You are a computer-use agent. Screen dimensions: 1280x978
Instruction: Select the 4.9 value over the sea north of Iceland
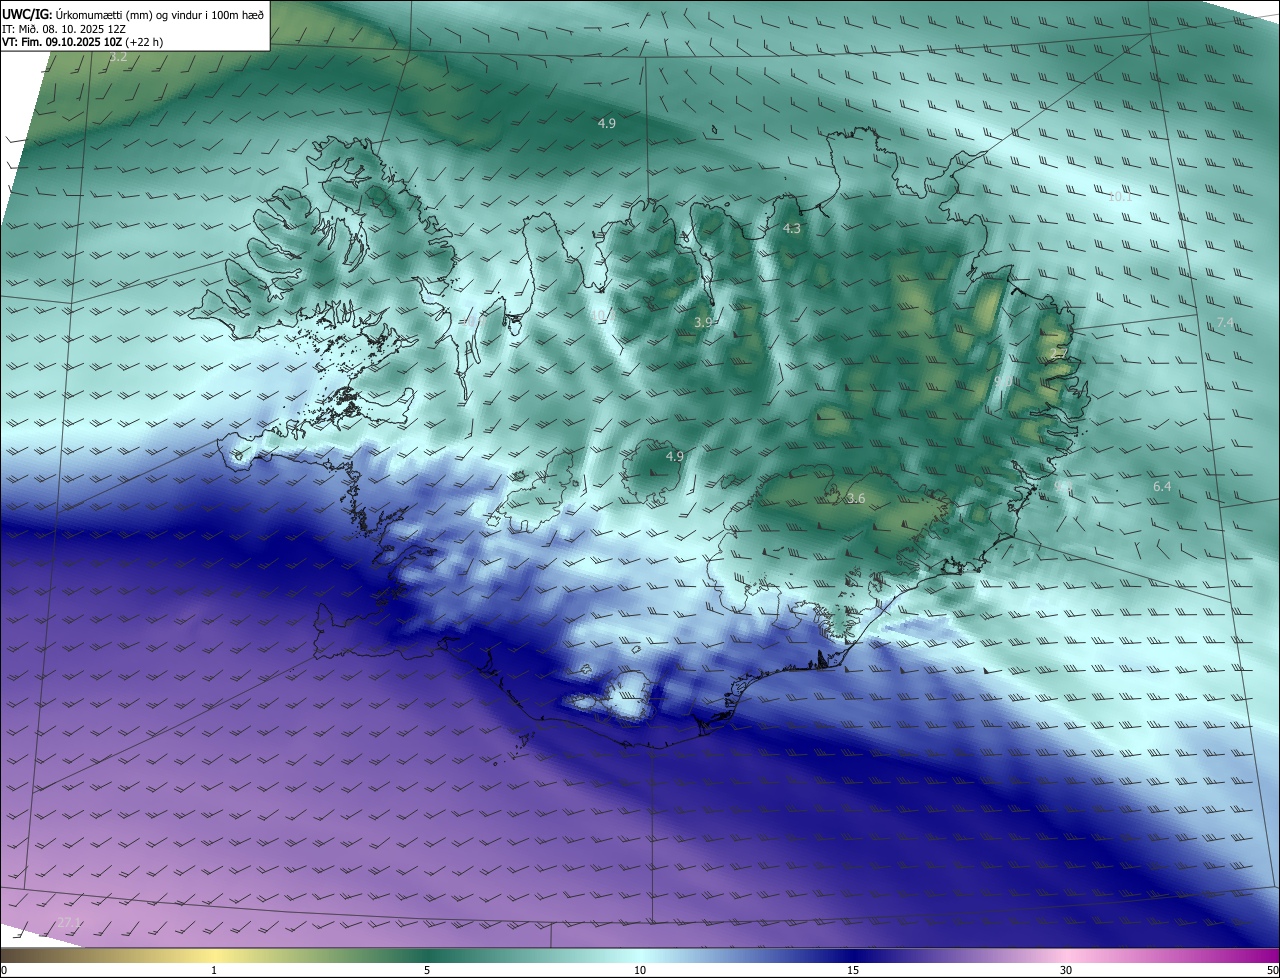coord(606,123)
